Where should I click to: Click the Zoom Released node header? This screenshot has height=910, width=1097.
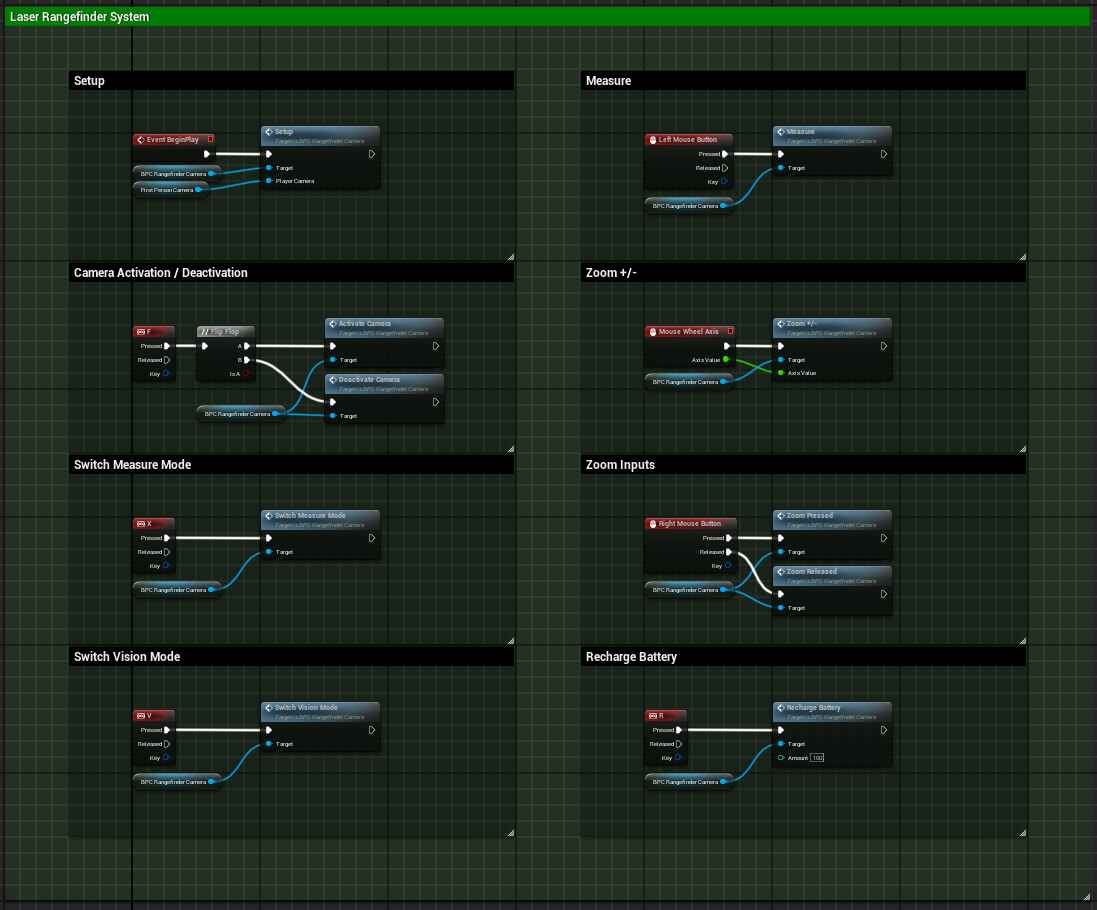click(x=832, y=576)
